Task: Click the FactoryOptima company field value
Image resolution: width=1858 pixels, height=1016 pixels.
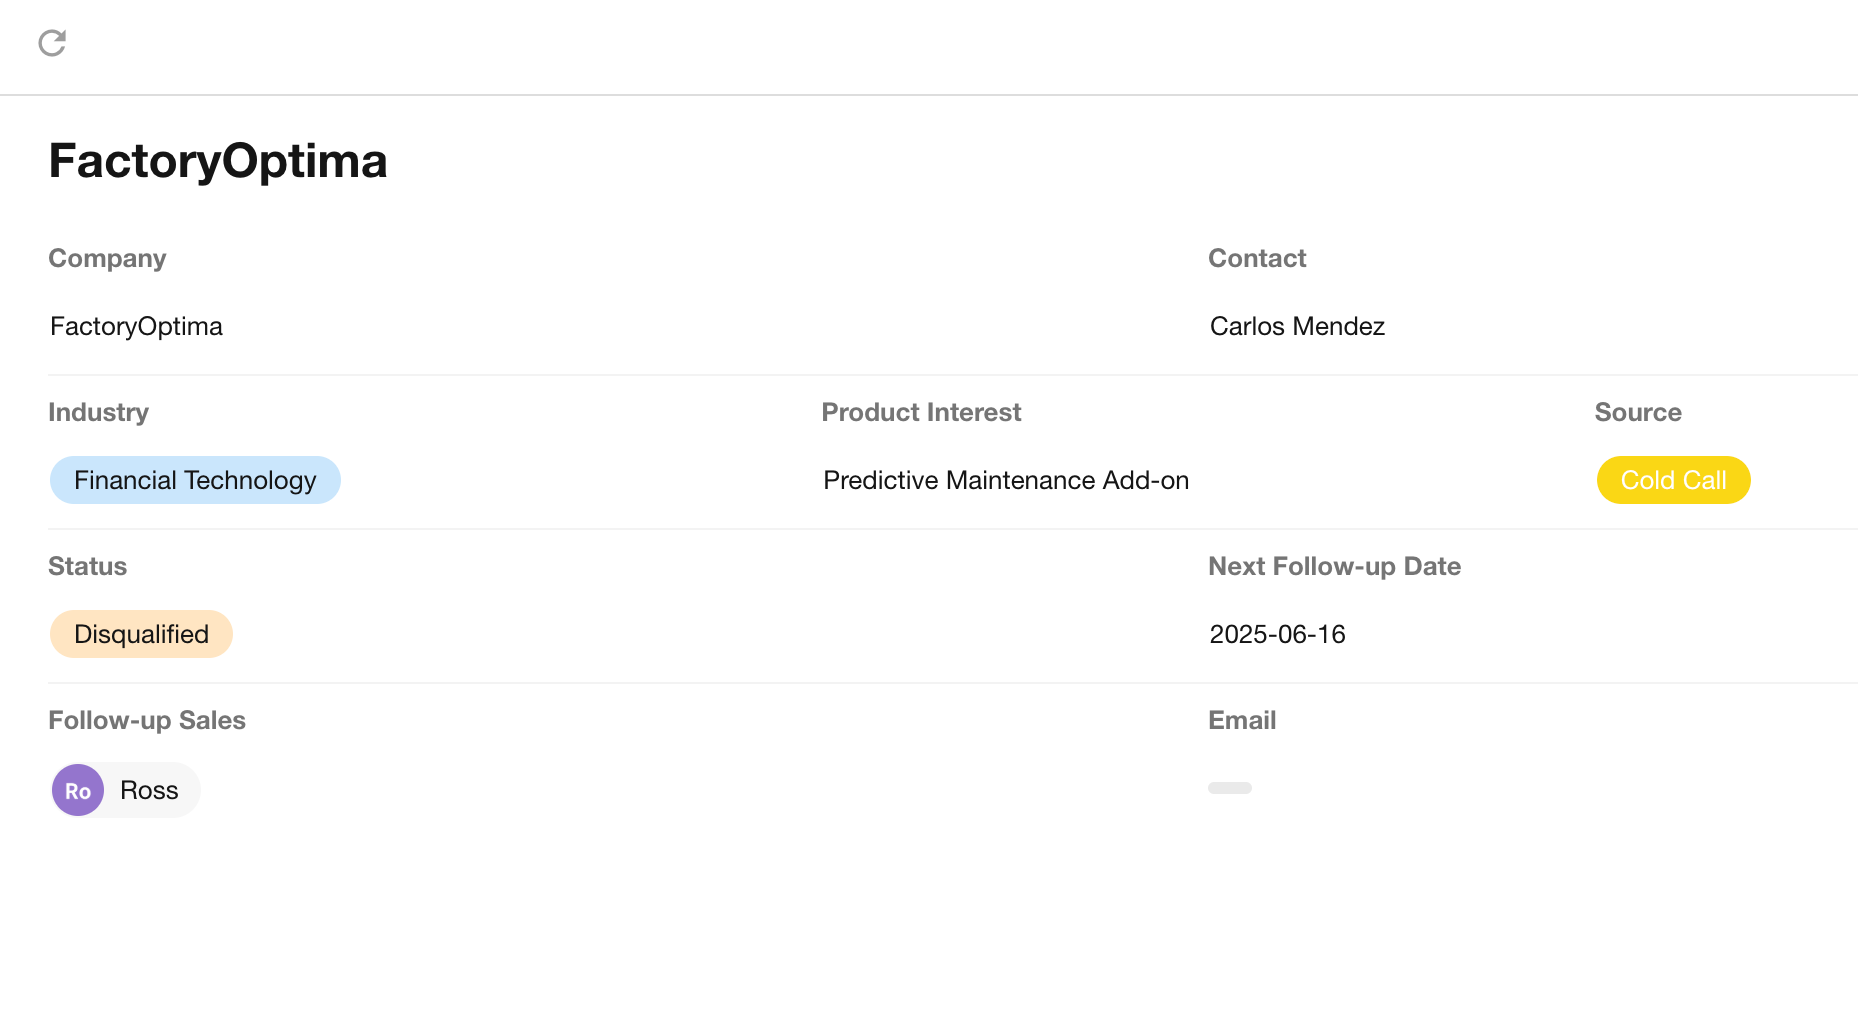Action: pos(136,326)
